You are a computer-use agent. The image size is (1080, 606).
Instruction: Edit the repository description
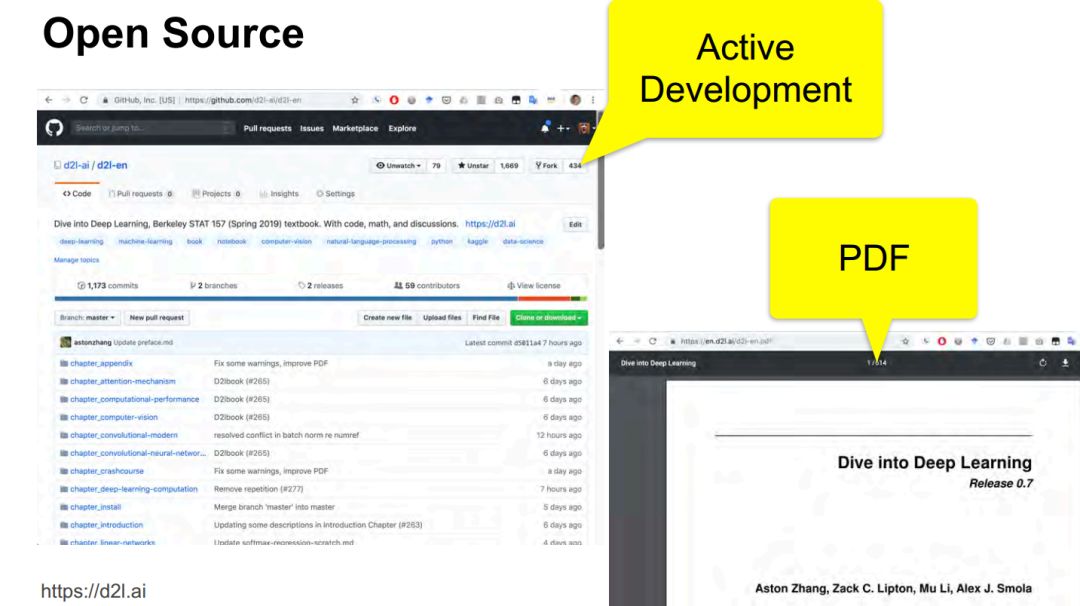575,224
